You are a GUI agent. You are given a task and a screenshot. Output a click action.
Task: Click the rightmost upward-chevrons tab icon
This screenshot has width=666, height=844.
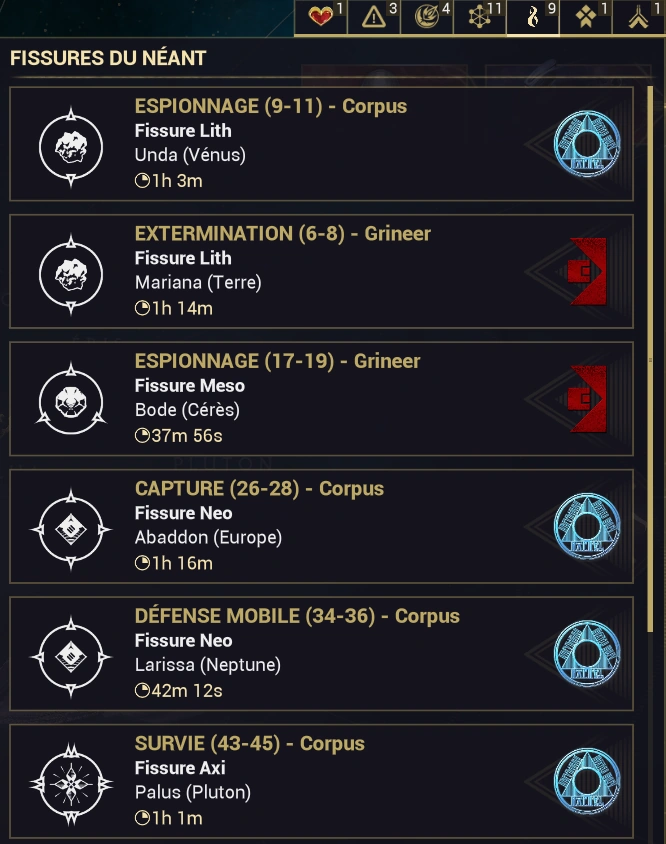coord(638,18)
